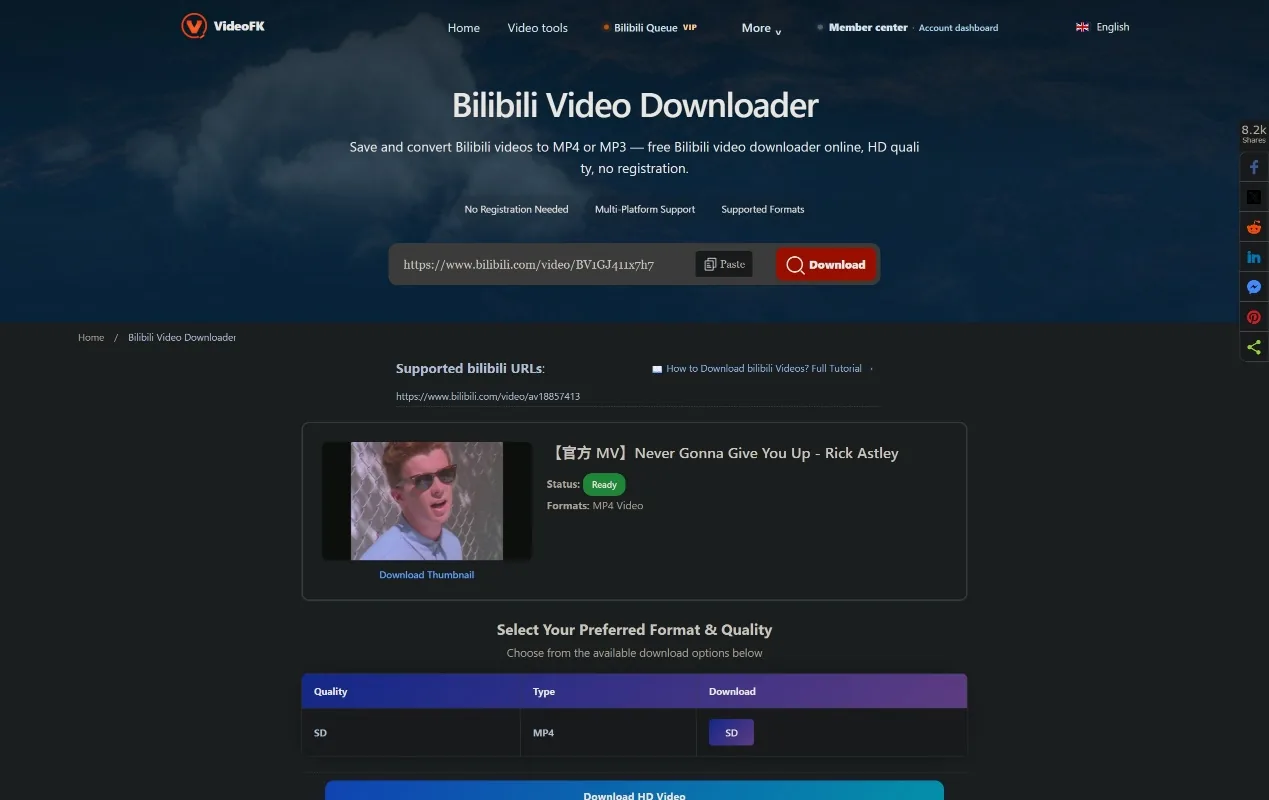Image resolution: width=1269 pixels, height=800 pixels.
Task: Open the Member center link
Action: click(867, 27)
